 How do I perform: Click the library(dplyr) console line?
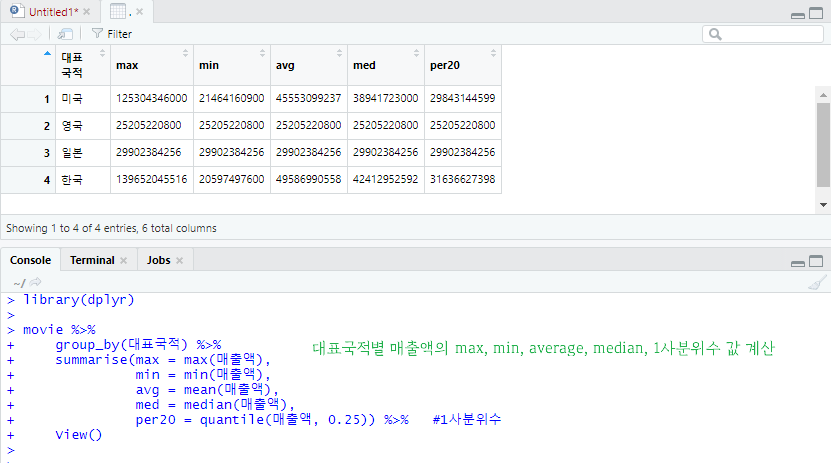coord(78,300)
